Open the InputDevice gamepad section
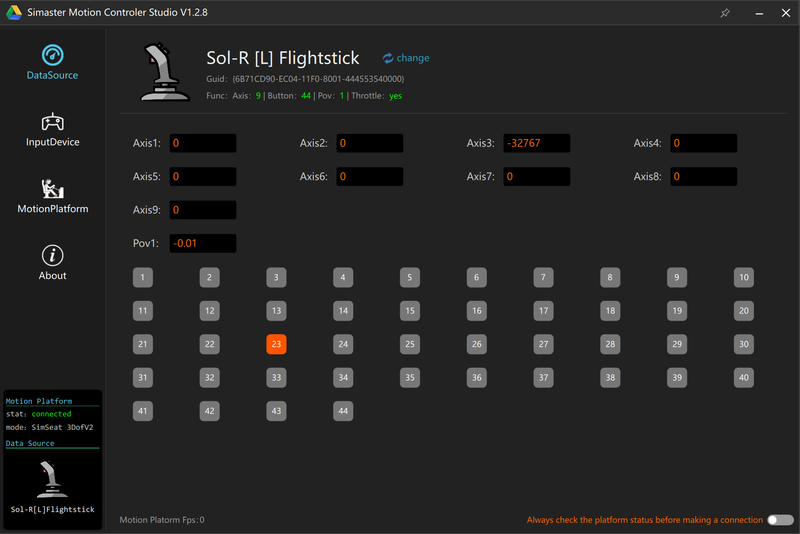This screenshot has height=534, width=800. pyautogui.click(x=53, y=130)
